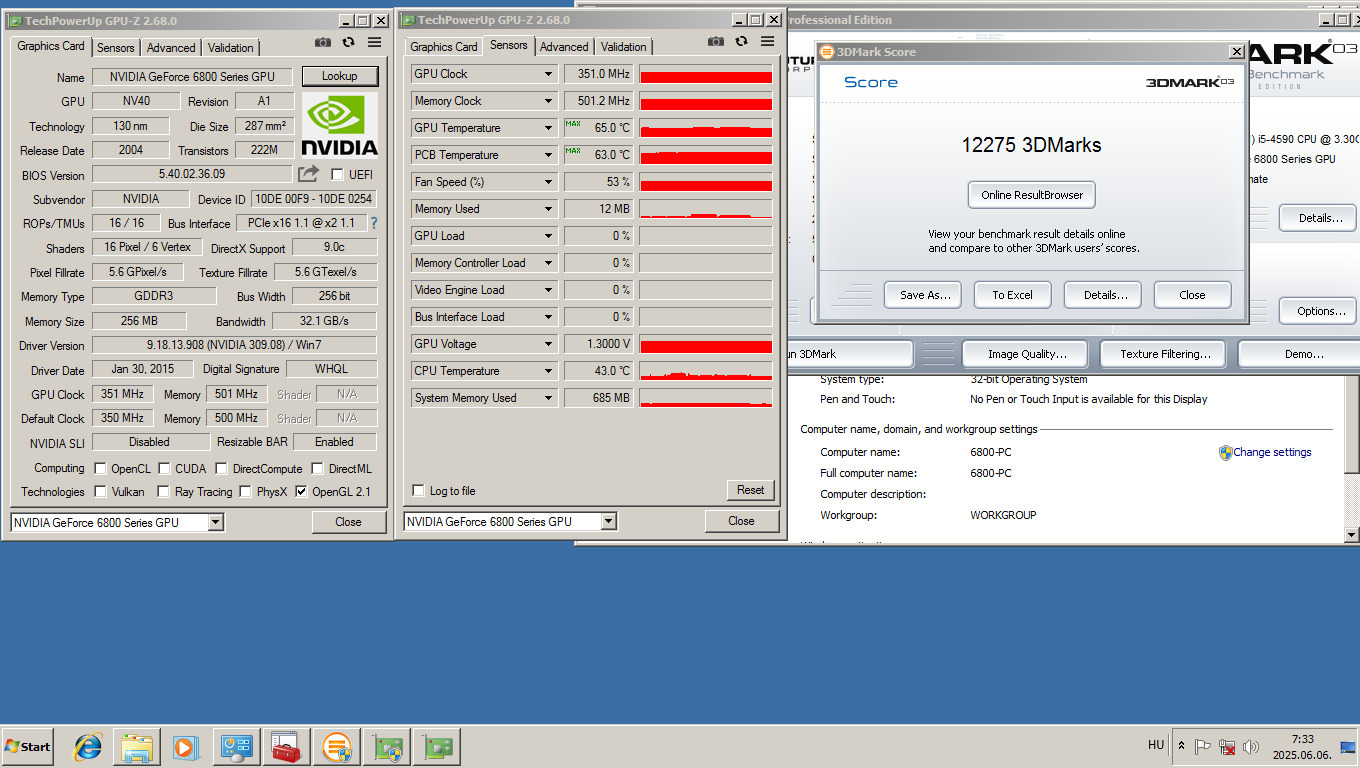Image resolution: width=1360 pixels, height=768 pixels.
Task: Uncheck the OpenGL 2.1 checkbox
Action: (x=301, y=491)
